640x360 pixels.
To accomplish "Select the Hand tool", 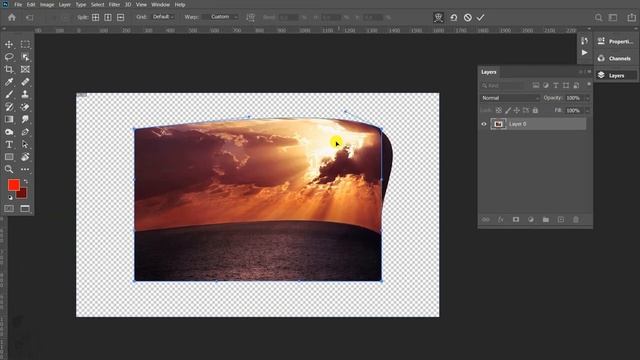I will [25, 157].
